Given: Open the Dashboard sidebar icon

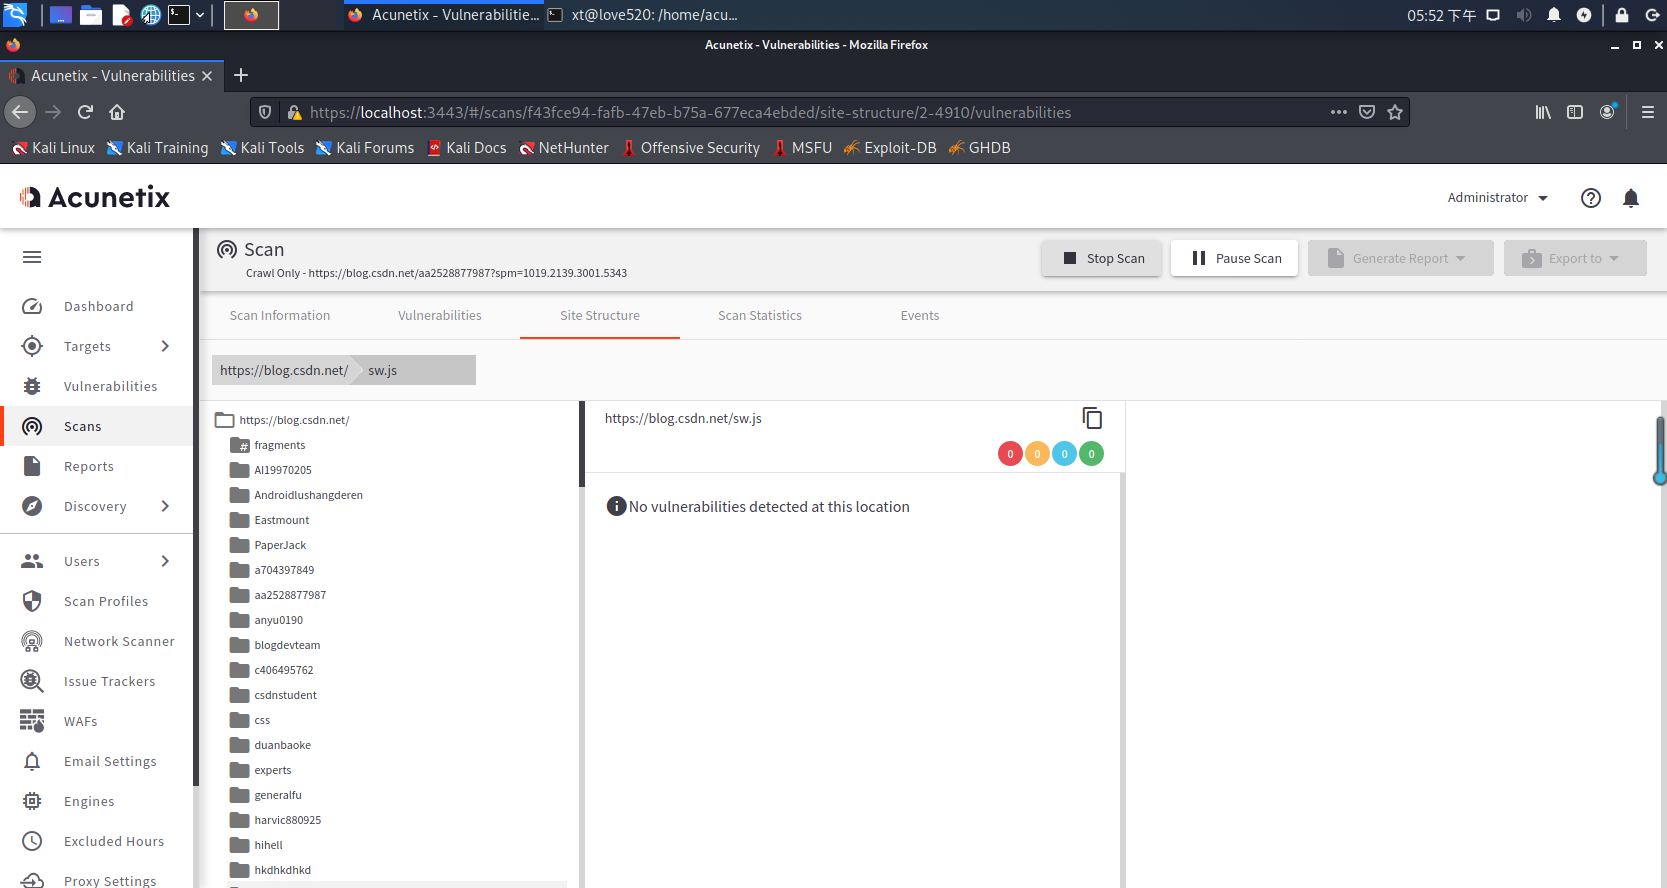Looking at the screenshot, I should 32,307.
